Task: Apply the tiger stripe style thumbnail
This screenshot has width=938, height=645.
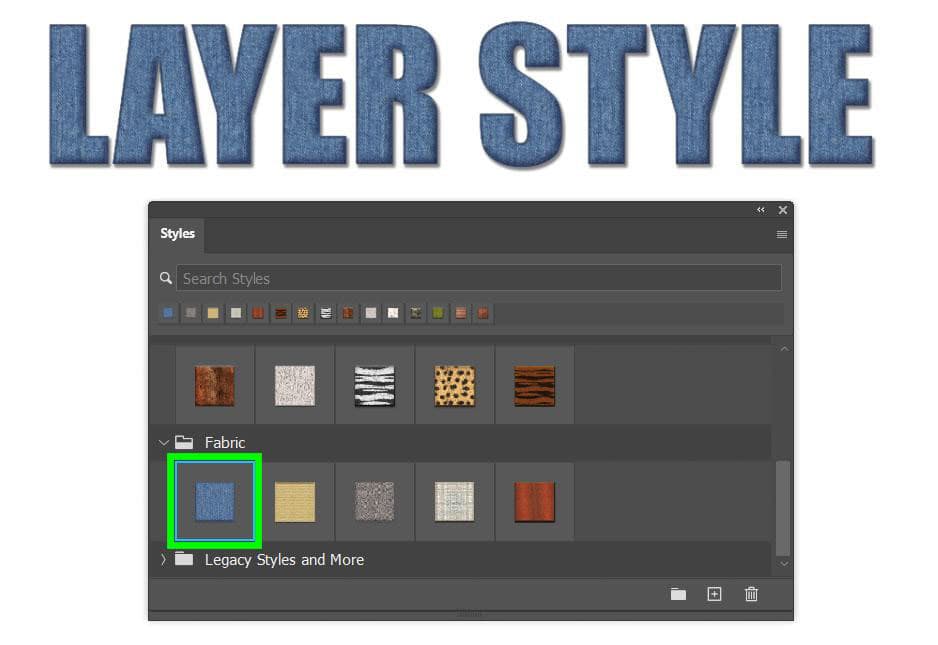Action: pos(535,385)
